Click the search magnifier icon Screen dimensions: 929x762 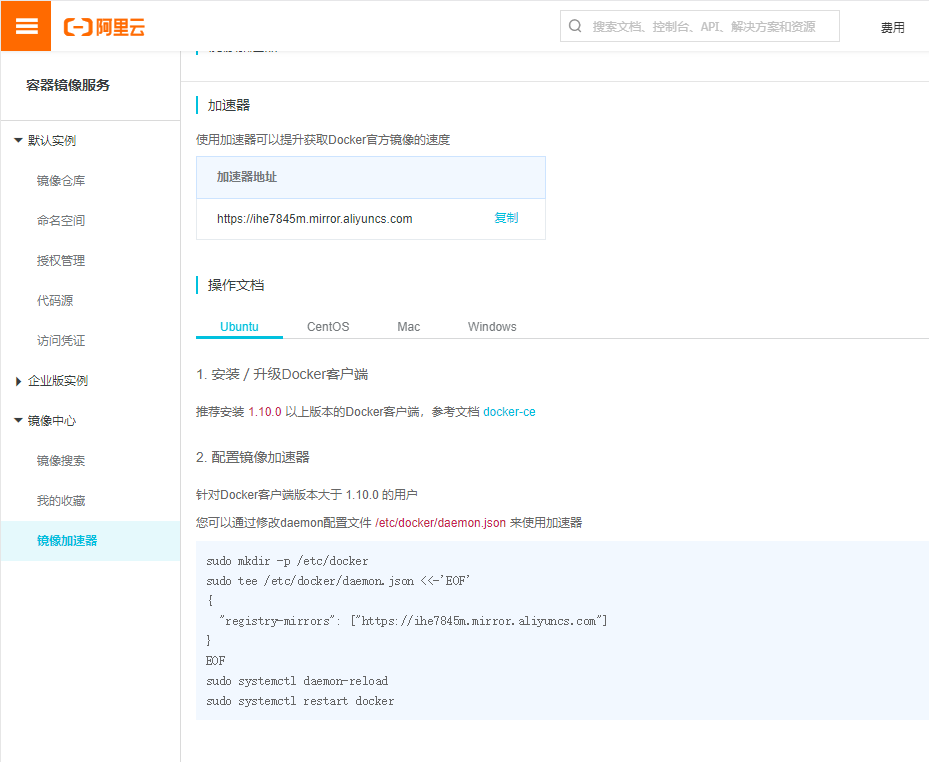(x=575, y=26)
